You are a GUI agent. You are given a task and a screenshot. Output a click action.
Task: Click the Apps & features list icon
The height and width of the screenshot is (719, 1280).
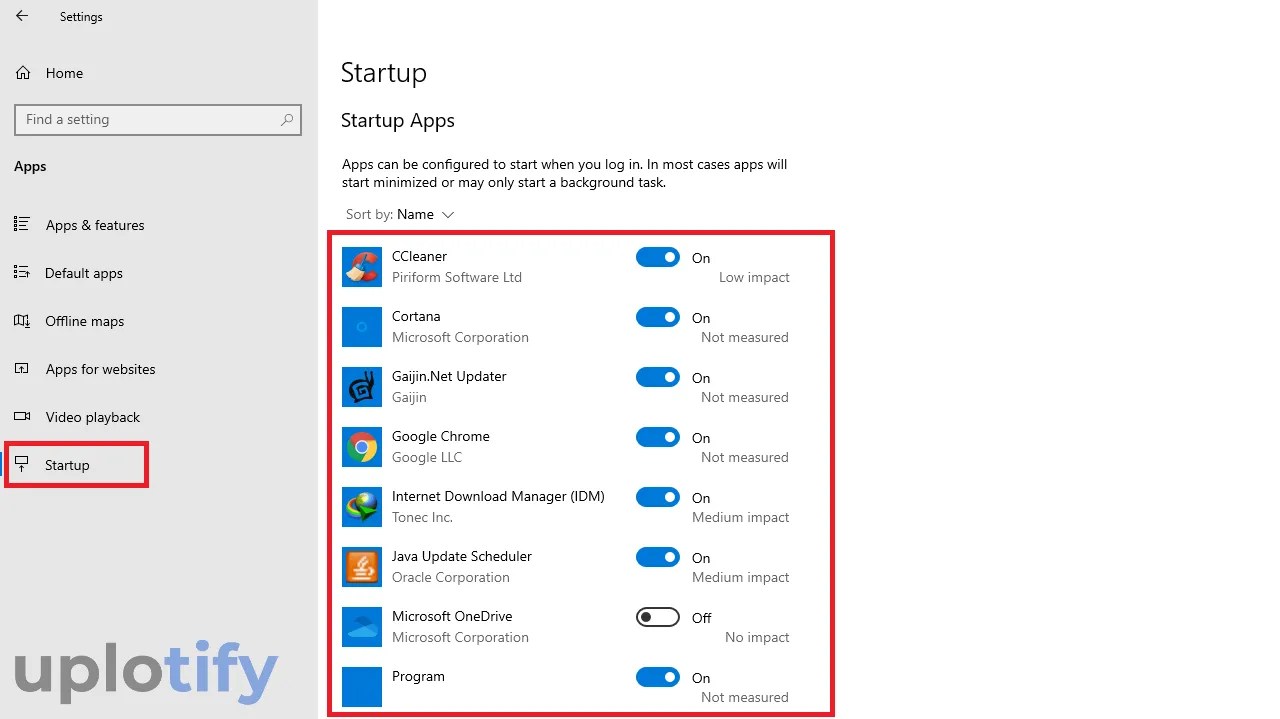click(22, 225)
